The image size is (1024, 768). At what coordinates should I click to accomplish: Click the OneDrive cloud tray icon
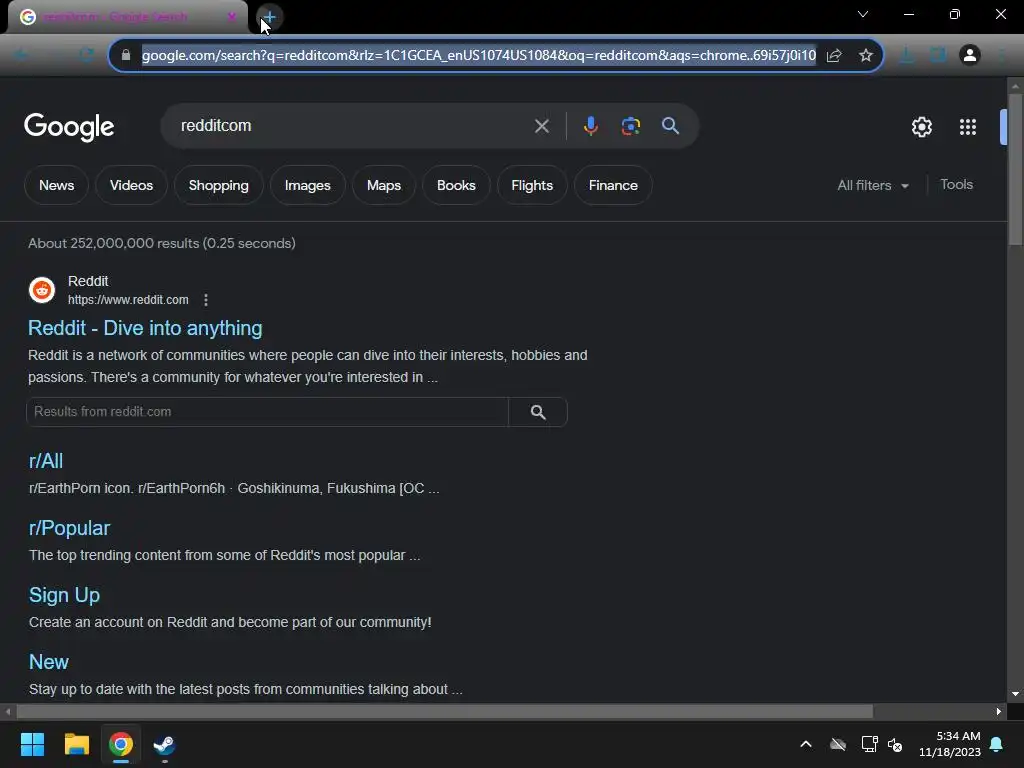pyautogui.click(x=838, y=744)
